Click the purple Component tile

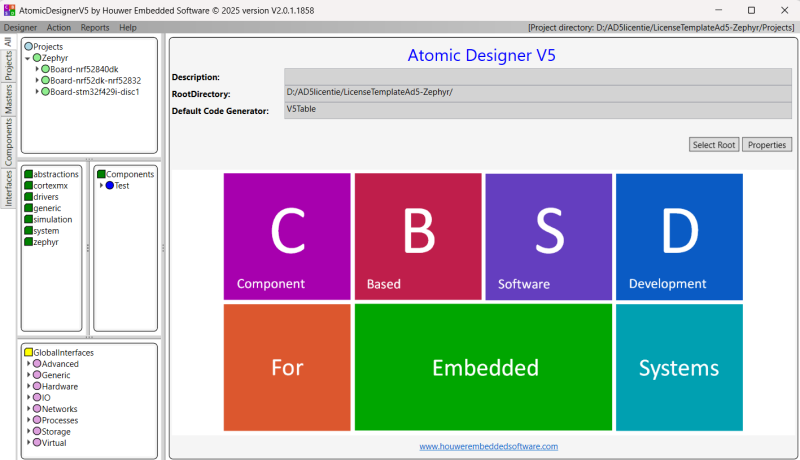point(287,237)
